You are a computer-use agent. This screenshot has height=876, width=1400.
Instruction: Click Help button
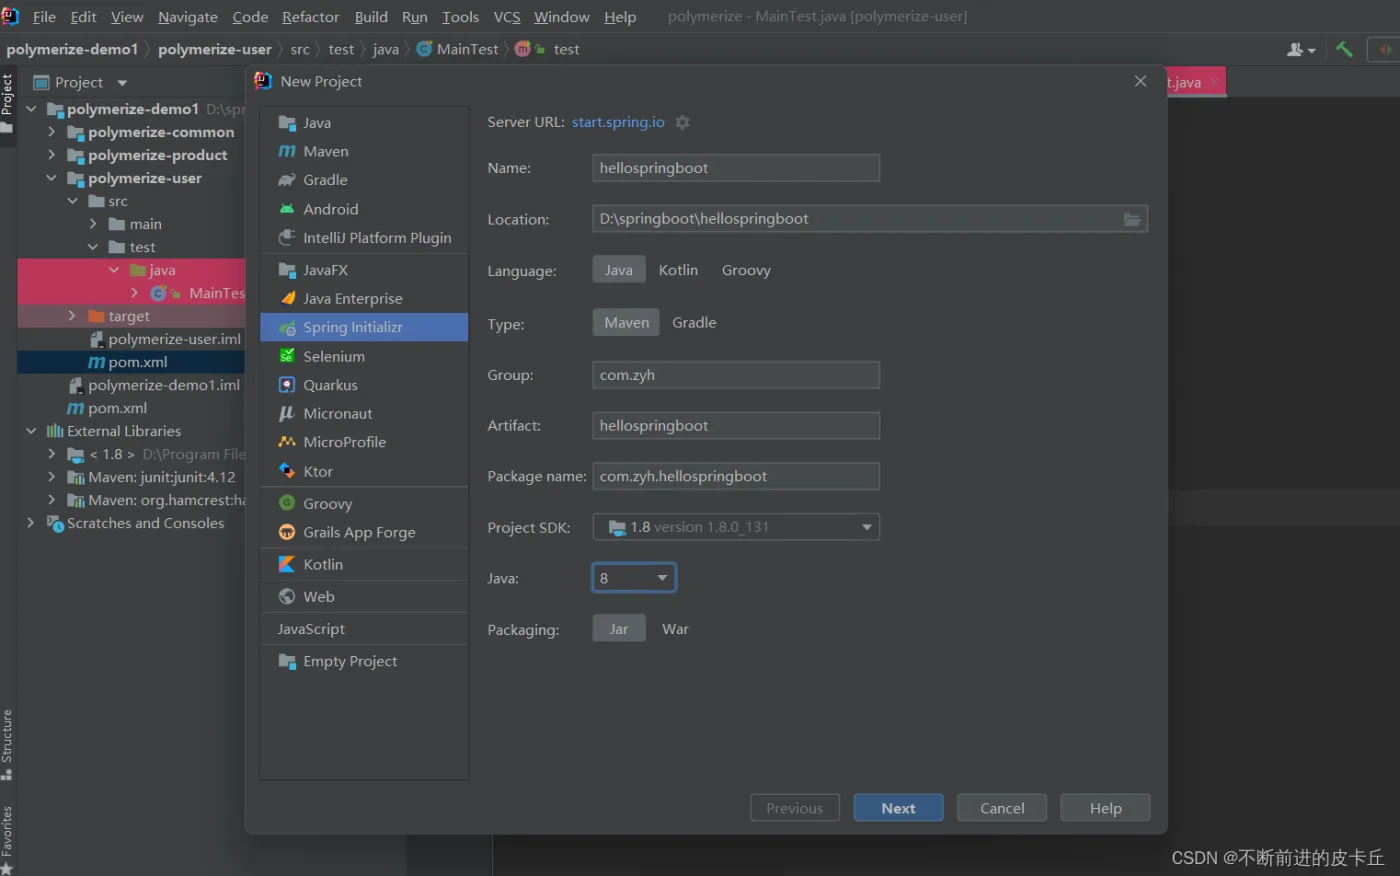click(1105, 808)
